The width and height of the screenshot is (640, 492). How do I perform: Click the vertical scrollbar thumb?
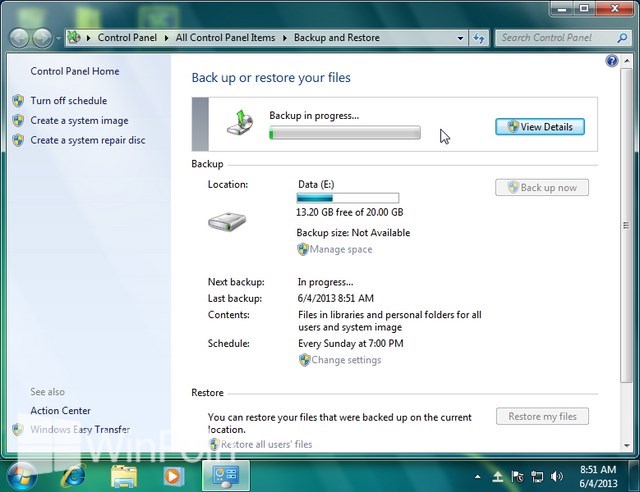pos(627,225)
